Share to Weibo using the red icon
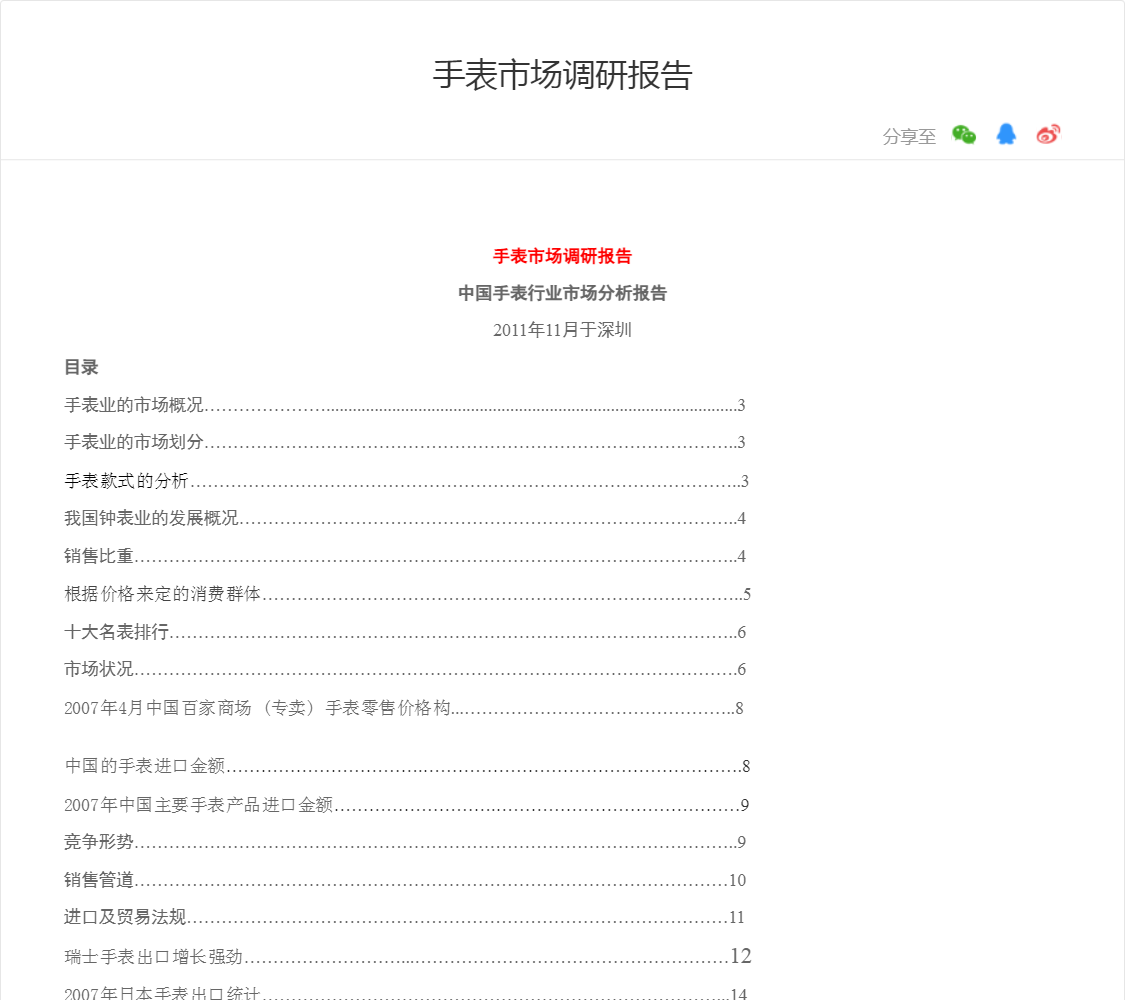1125x1000 pixels. point(1048,135)
